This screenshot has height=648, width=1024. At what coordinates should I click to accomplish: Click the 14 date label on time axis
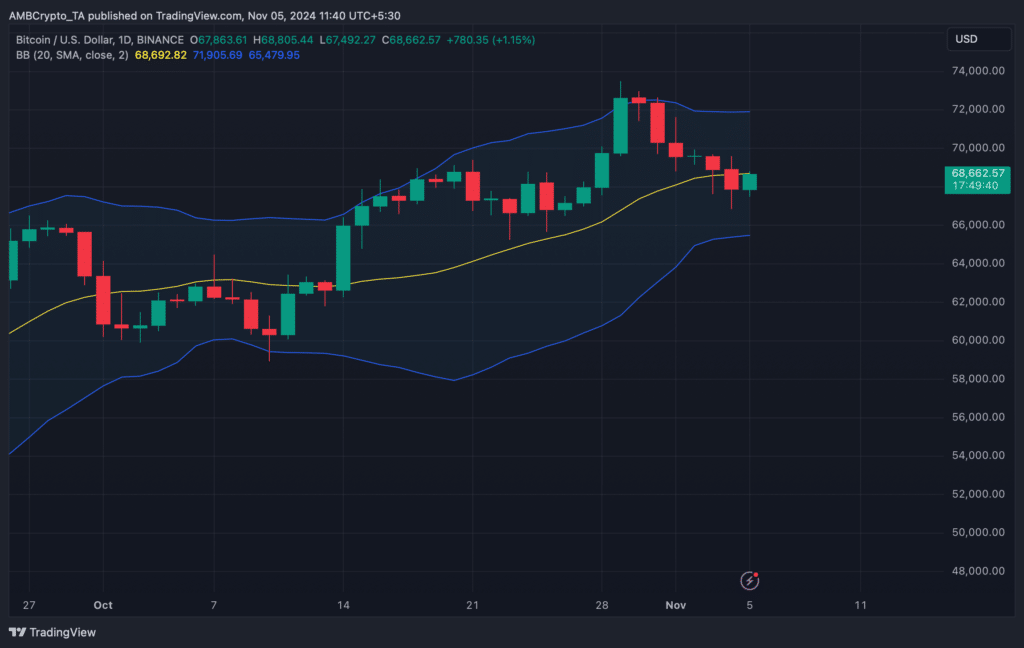343,606
